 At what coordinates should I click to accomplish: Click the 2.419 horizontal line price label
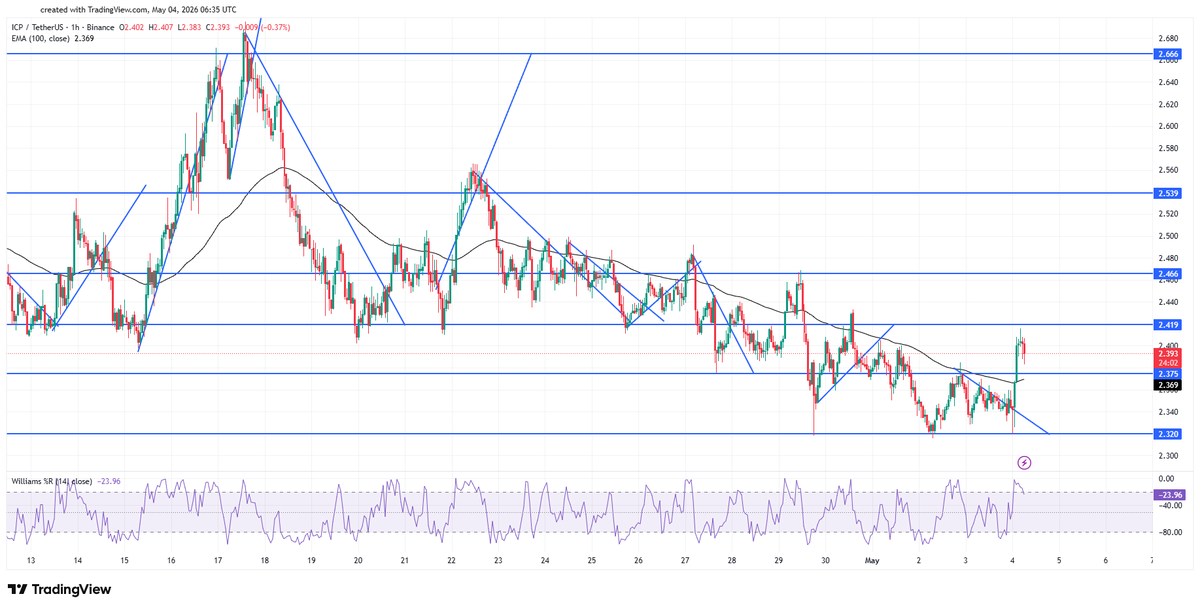[x=1168, y=324]
